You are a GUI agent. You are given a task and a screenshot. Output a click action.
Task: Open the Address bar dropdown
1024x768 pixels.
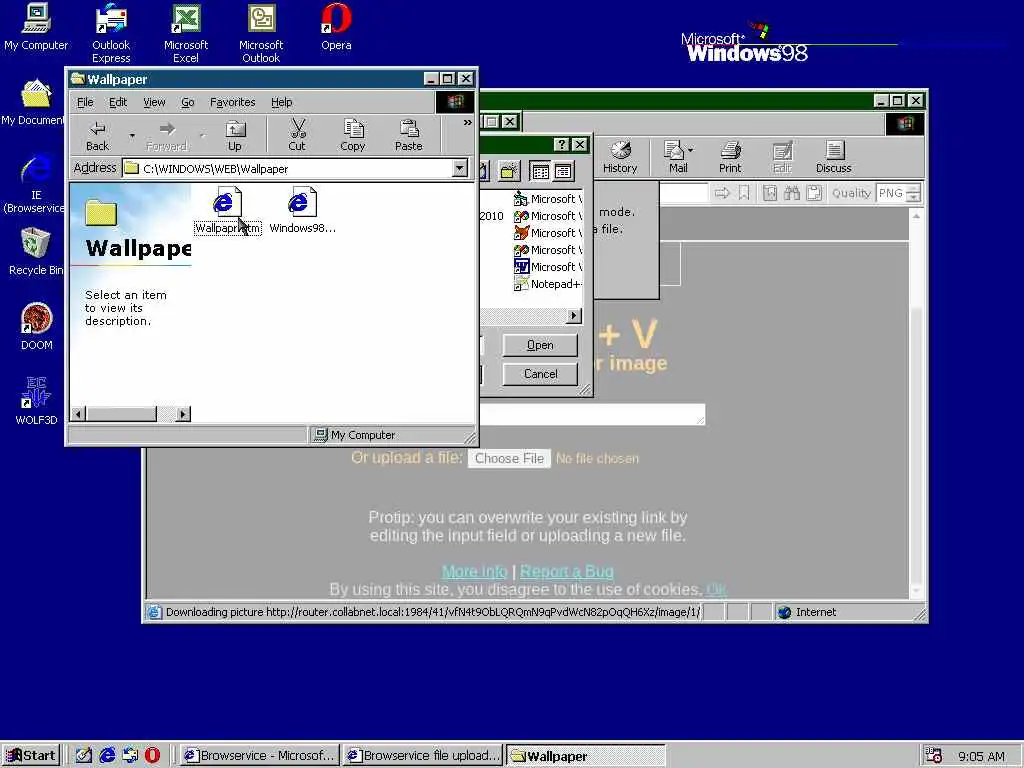(x=460, y=168)
